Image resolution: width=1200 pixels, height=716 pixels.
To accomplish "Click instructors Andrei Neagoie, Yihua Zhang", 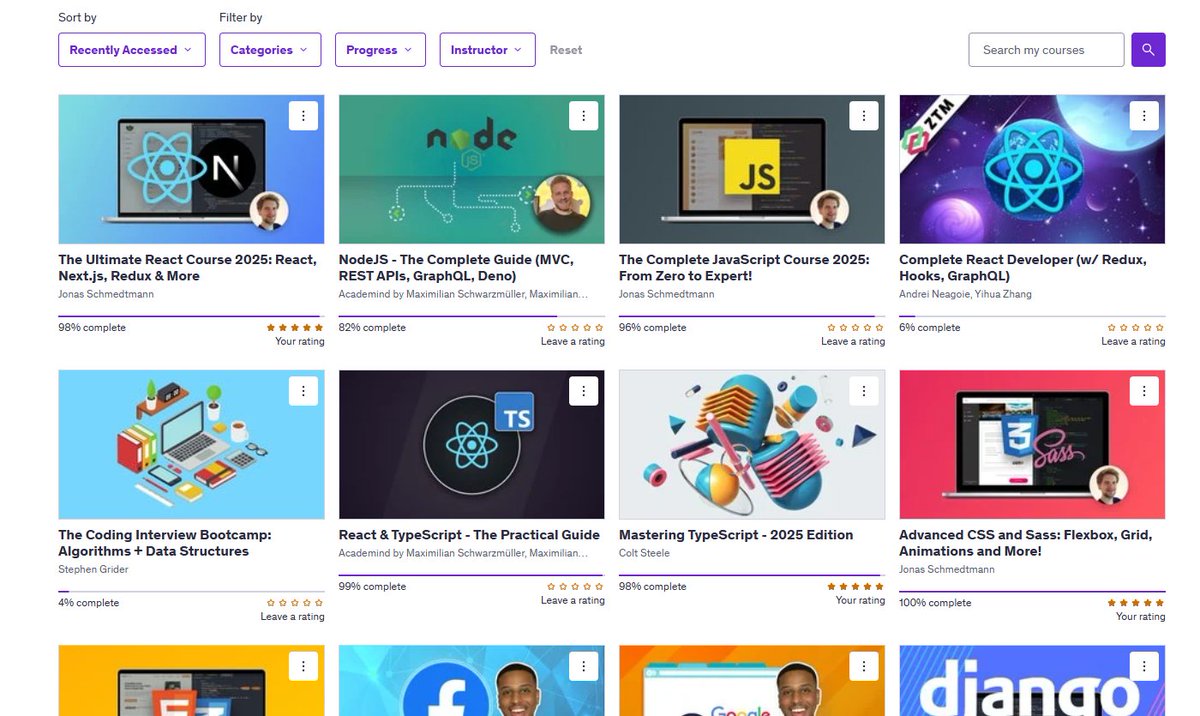I will tap(965, 294).
